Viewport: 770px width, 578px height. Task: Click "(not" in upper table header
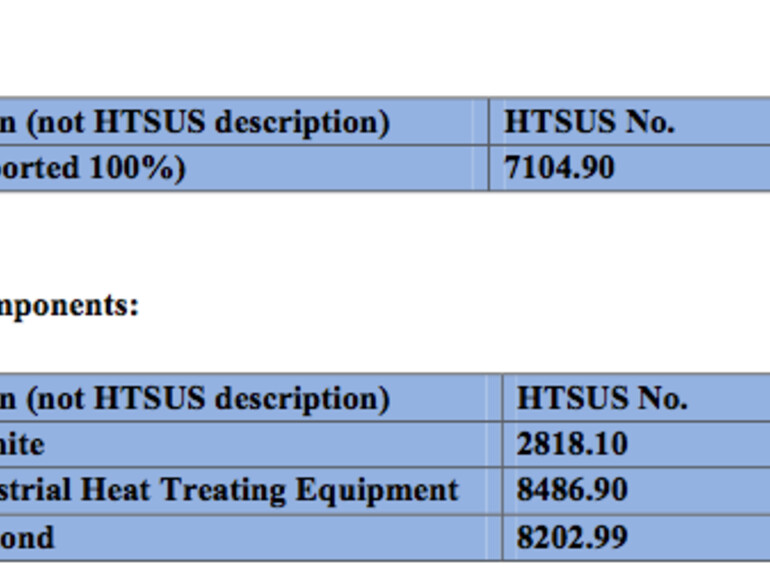pos(57,122)
